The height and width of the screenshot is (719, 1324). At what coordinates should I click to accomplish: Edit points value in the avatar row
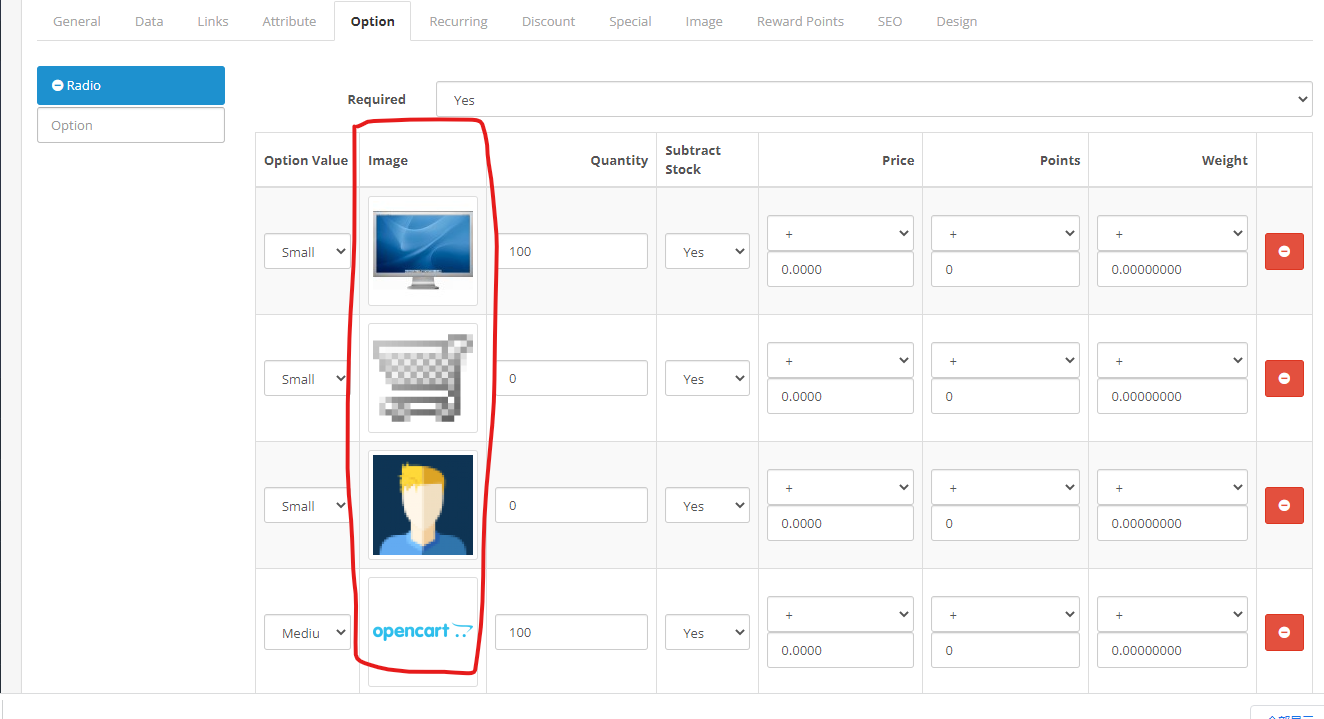1005,523
